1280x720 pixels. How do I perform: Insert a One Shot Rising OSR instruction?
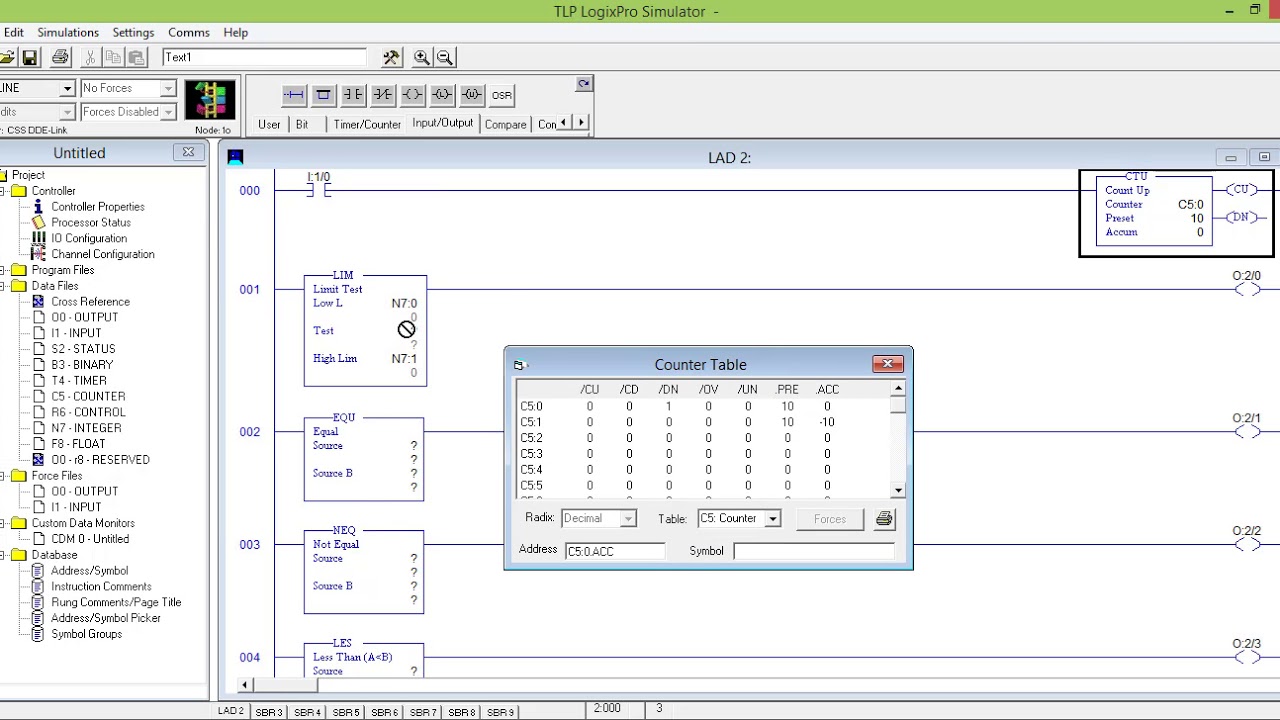501,95
